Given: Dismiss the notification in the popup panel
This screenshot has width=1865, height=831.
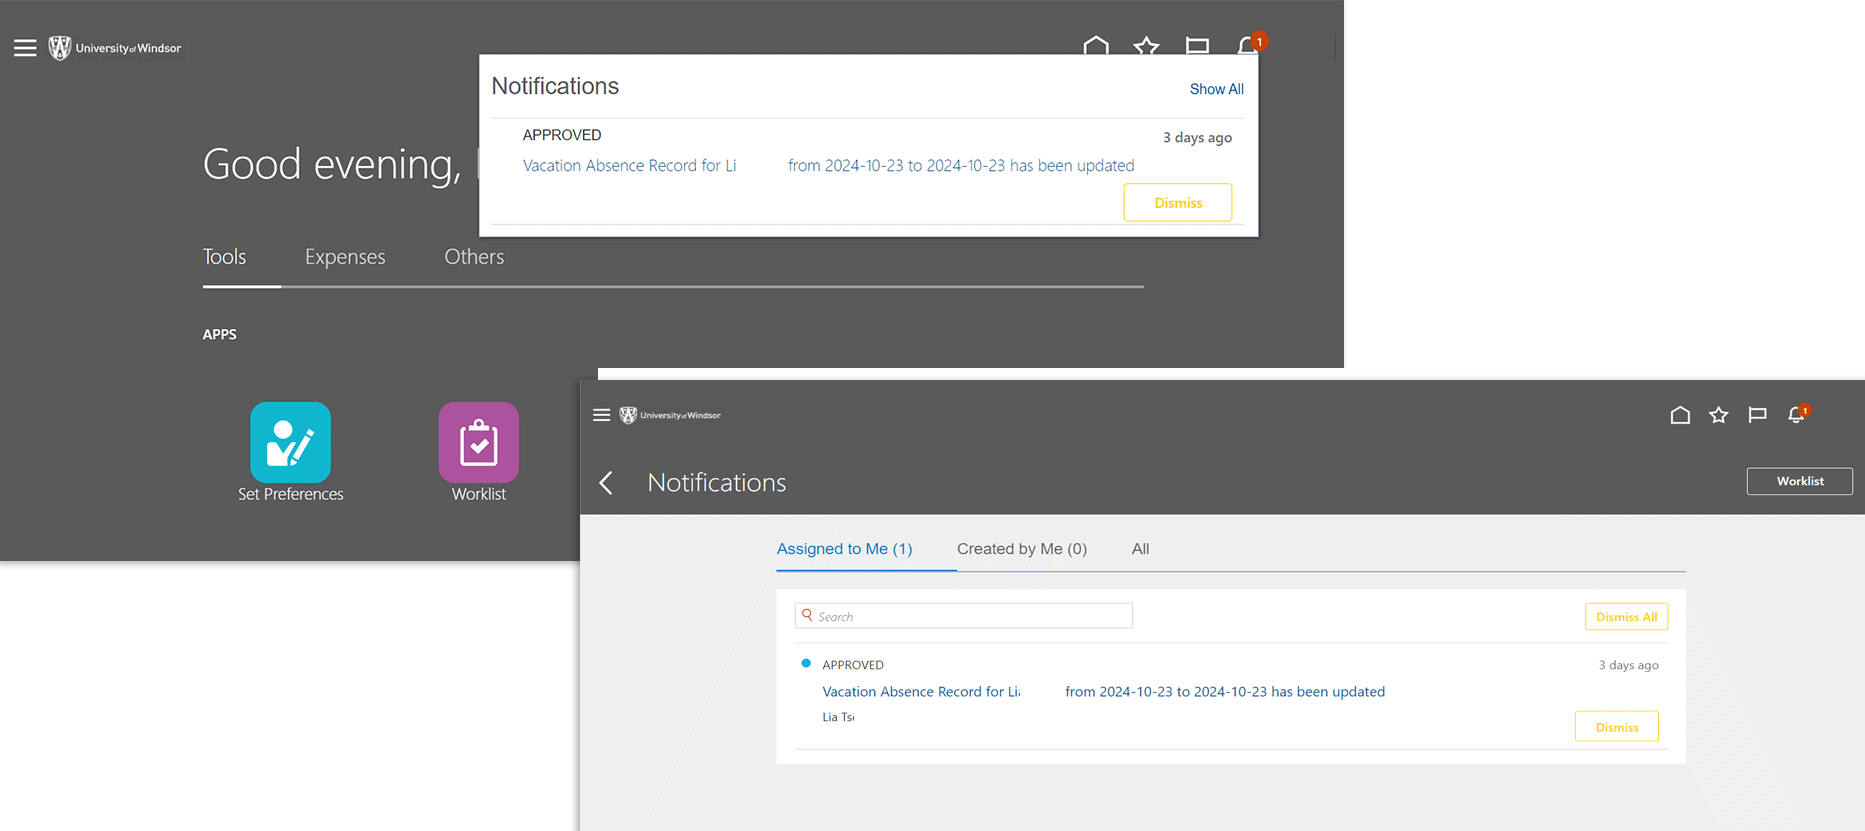Looking at the screenshot, I should pos(1177,203).
